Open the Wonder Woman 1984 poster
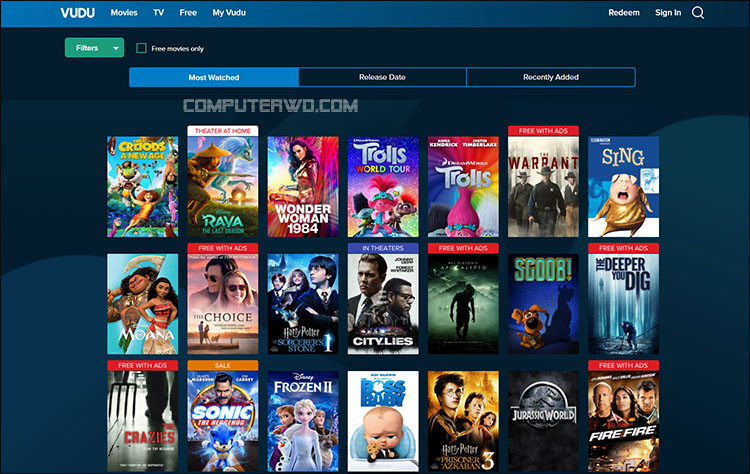The image size is (750, 474). (x=303, y=187)
